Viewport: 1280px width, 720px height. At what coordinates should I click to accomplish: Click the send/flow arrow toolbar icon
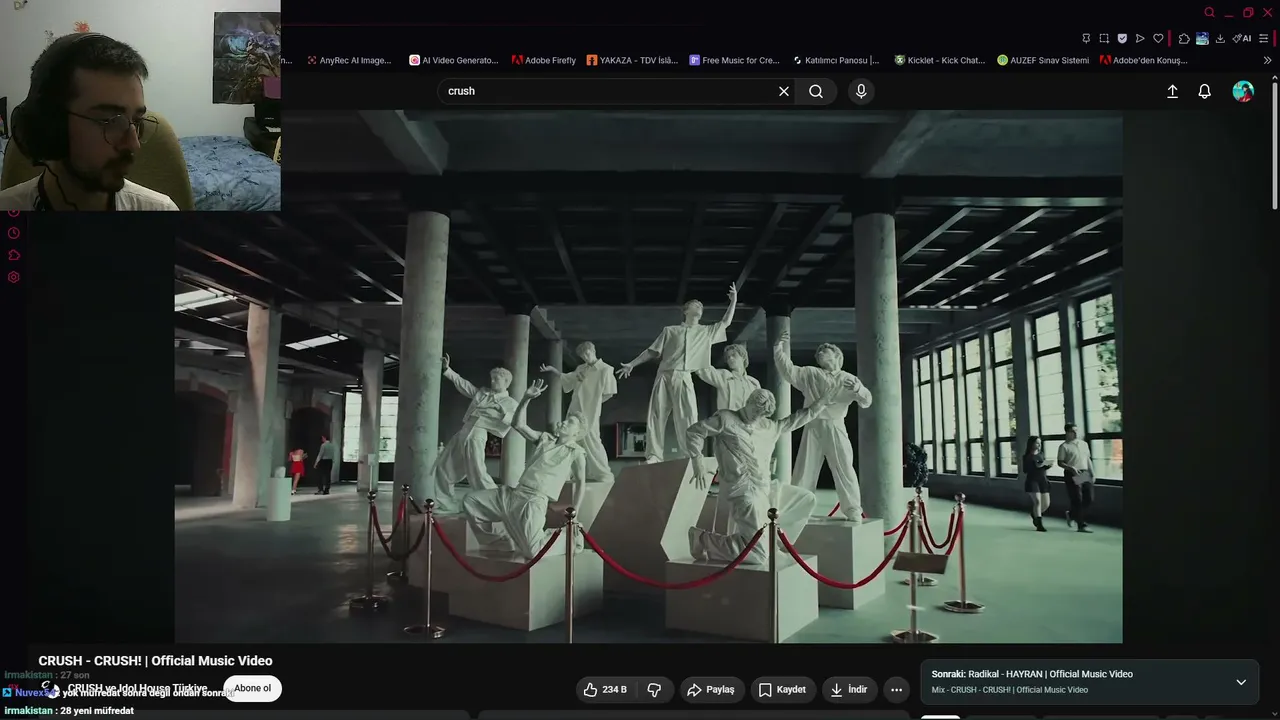tap(1140, 39)
